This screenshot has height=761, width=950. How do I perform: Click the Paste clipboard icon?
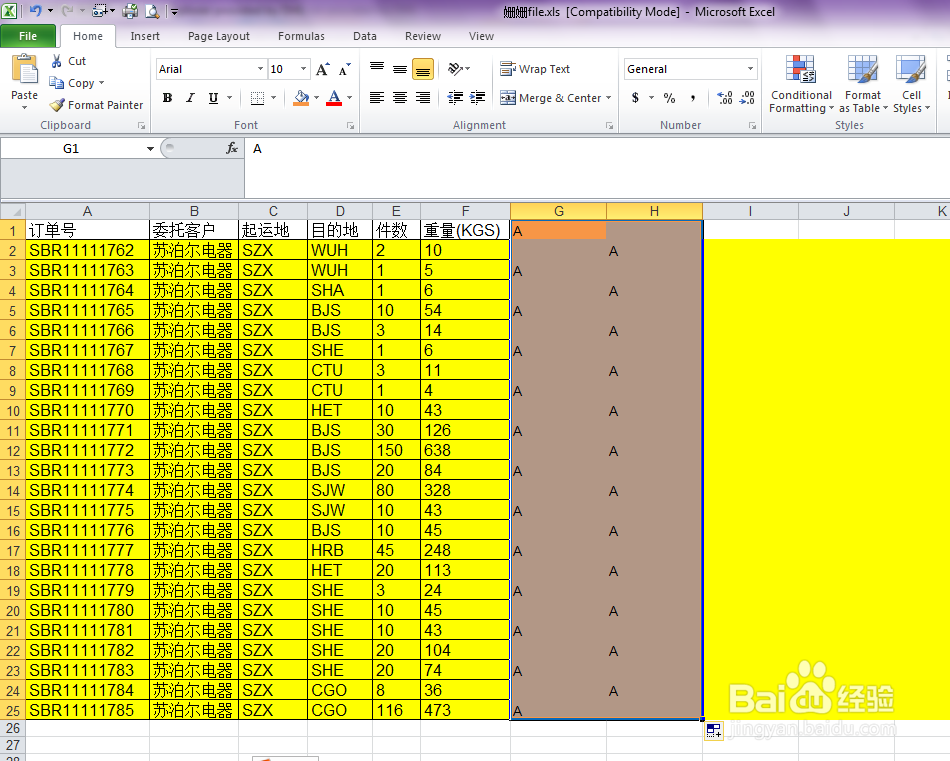click(x=25, y=69)
